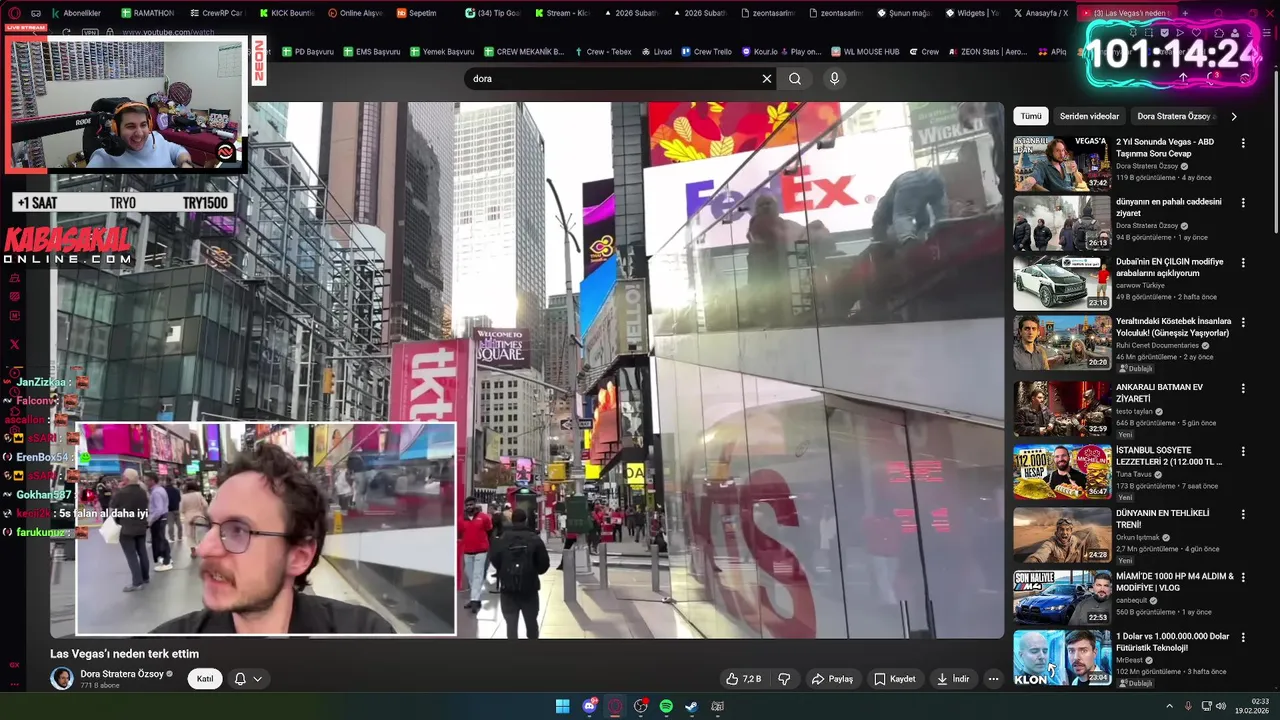
Task: Switch to the Sepetim browser tab
Action: coord(416,13)
